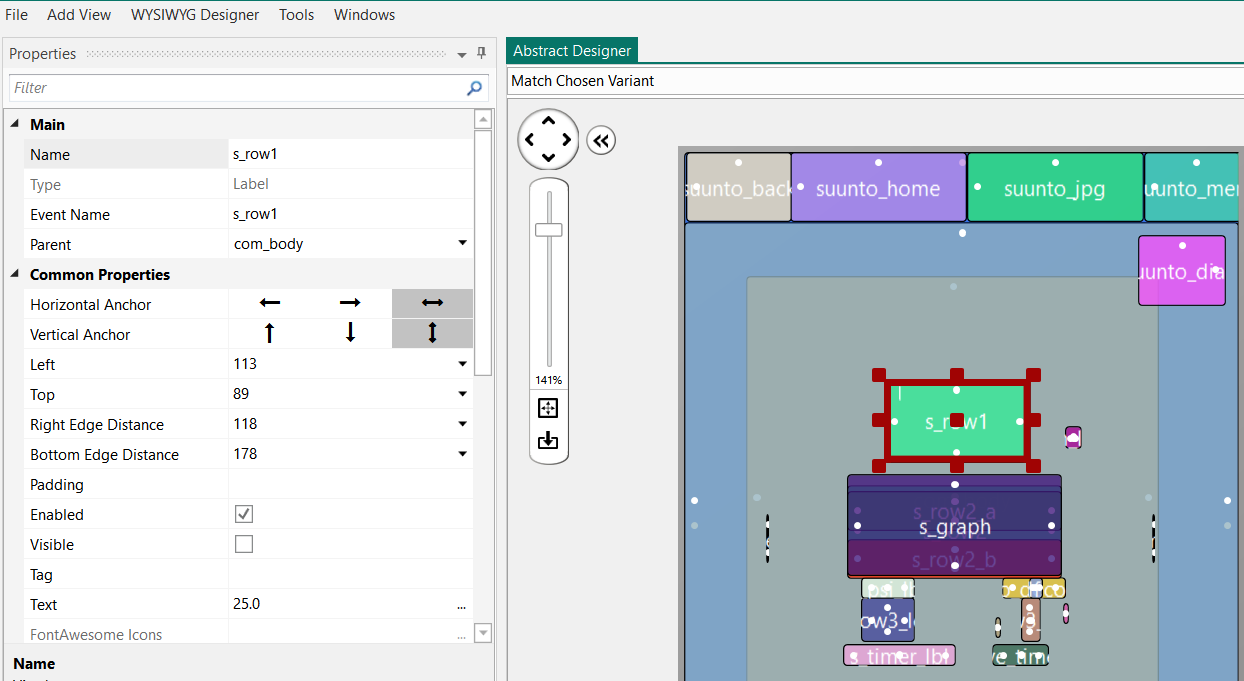Open Text property ellipsis editor
This screenshot has width=1244, height=681.
point(461,605)
